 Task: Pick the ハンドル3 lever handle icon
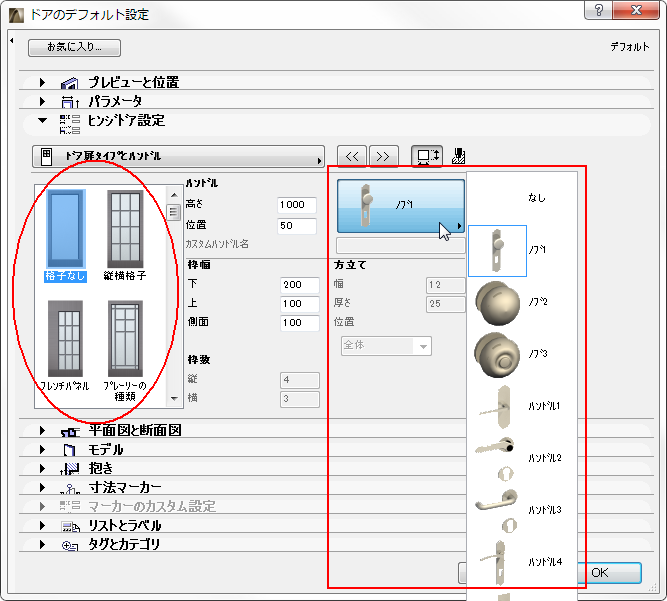click(496, 510)
